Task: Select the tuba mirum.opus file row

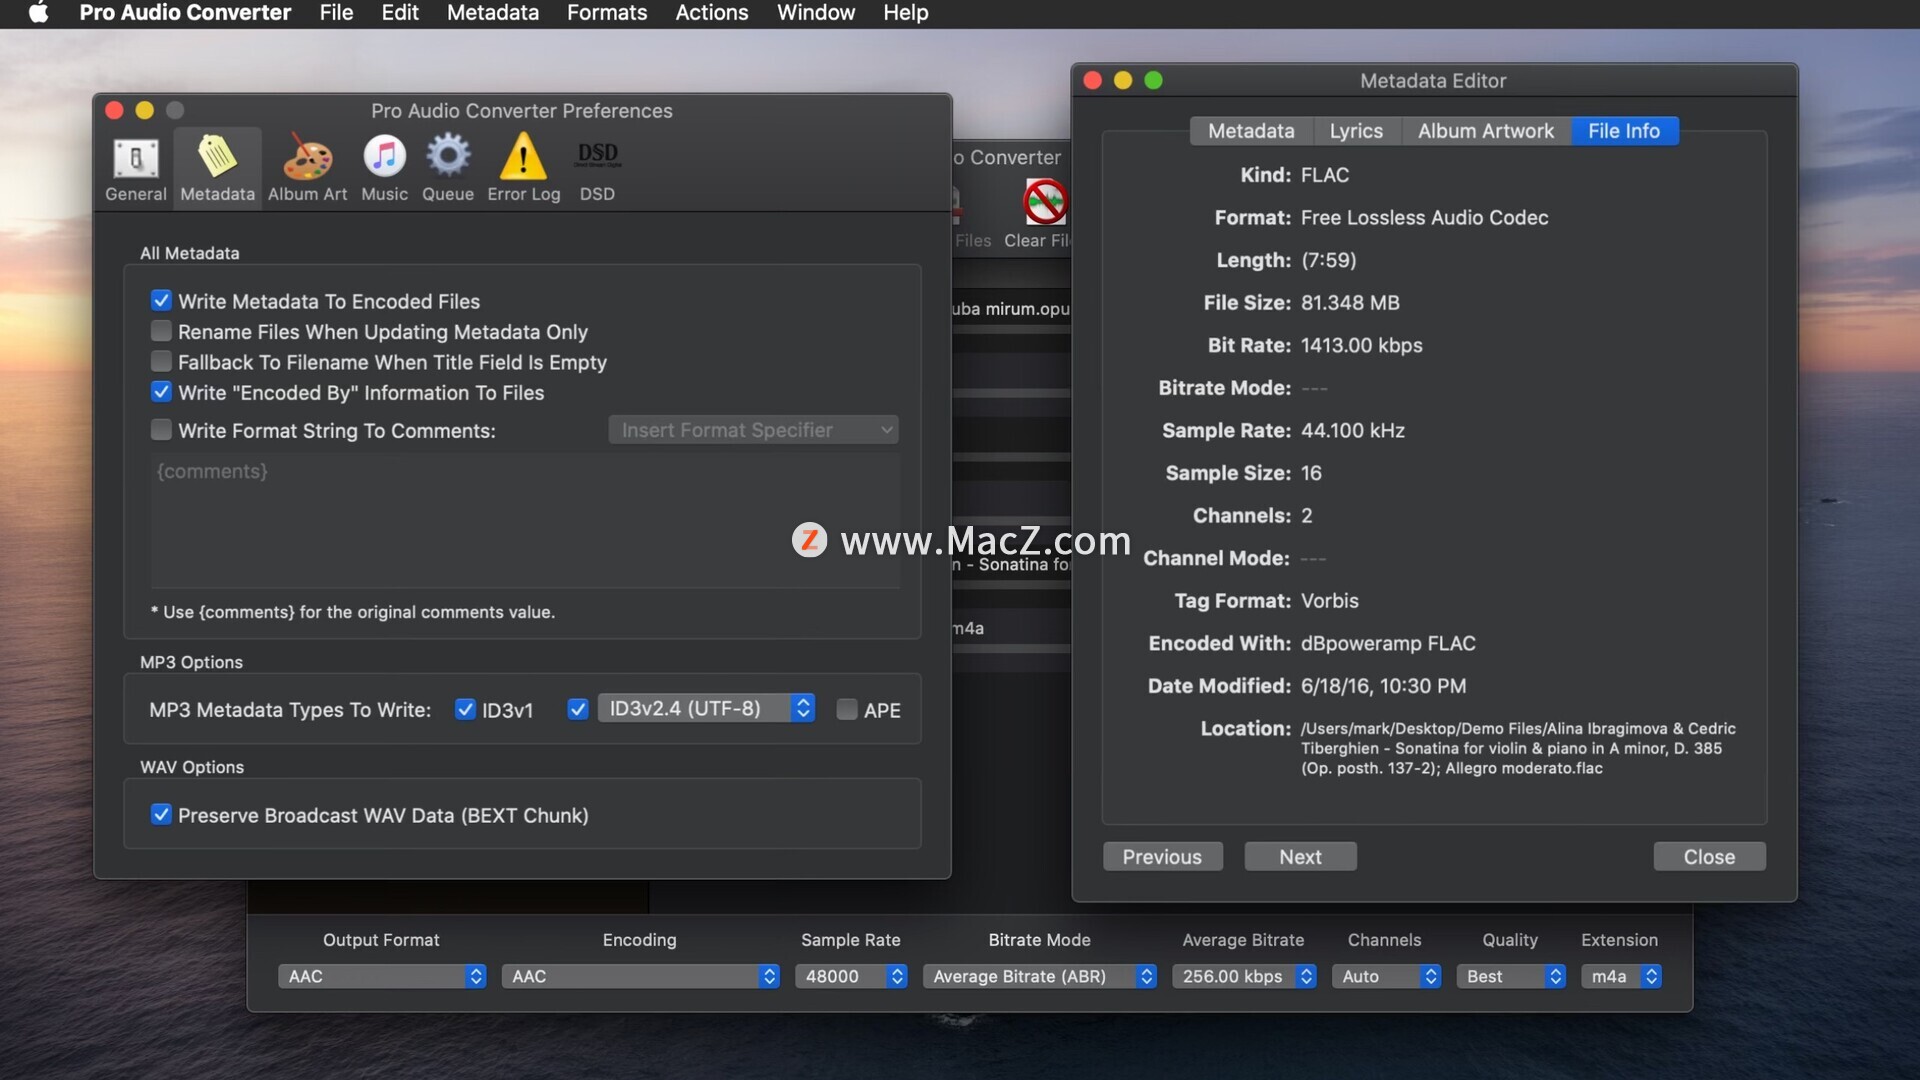Action: (1011, 309)
